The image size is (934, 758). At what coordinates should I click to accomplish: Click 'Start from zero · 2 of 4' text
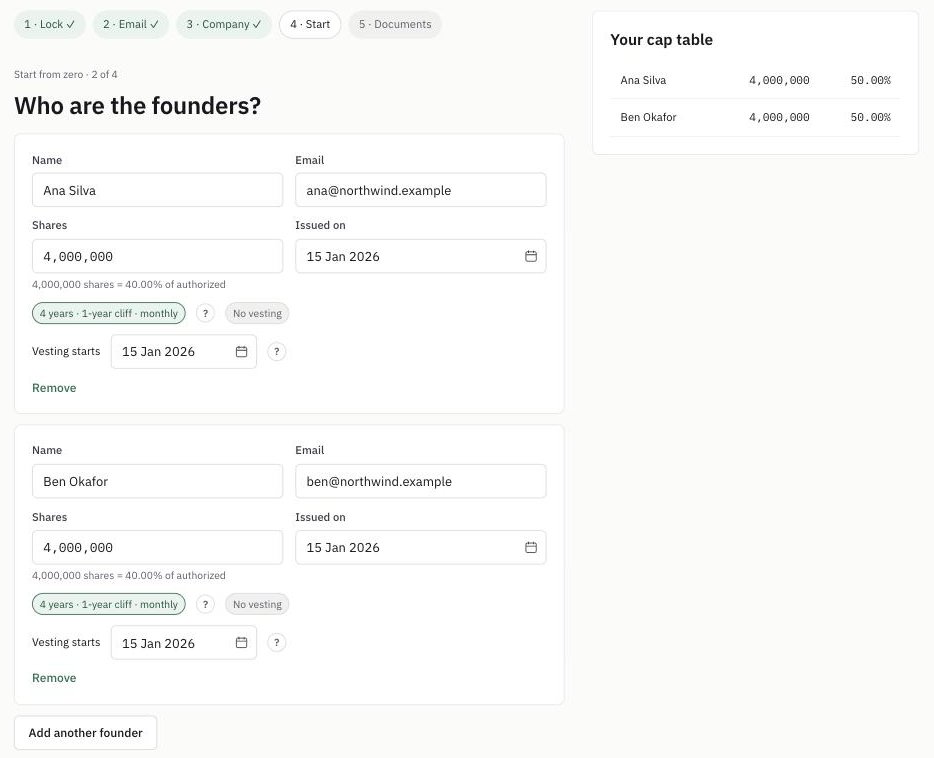[66, 74]
